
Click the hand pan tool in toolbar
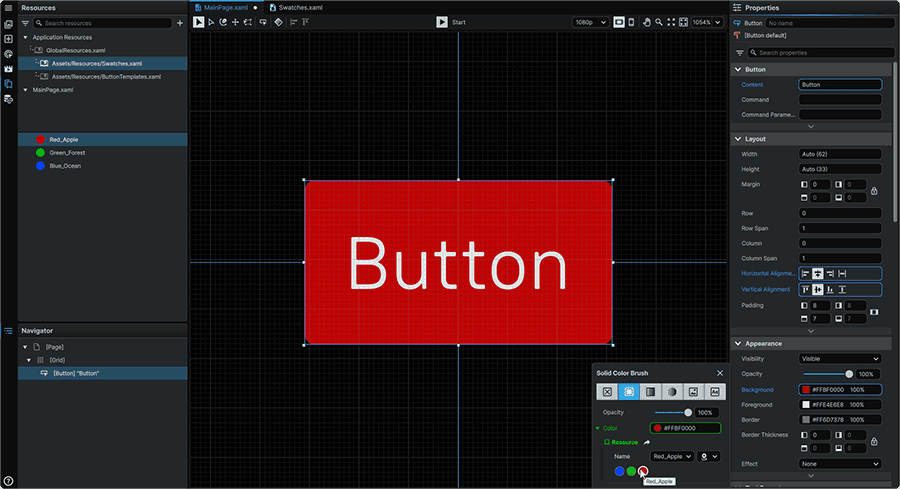(x=647, y=22)
